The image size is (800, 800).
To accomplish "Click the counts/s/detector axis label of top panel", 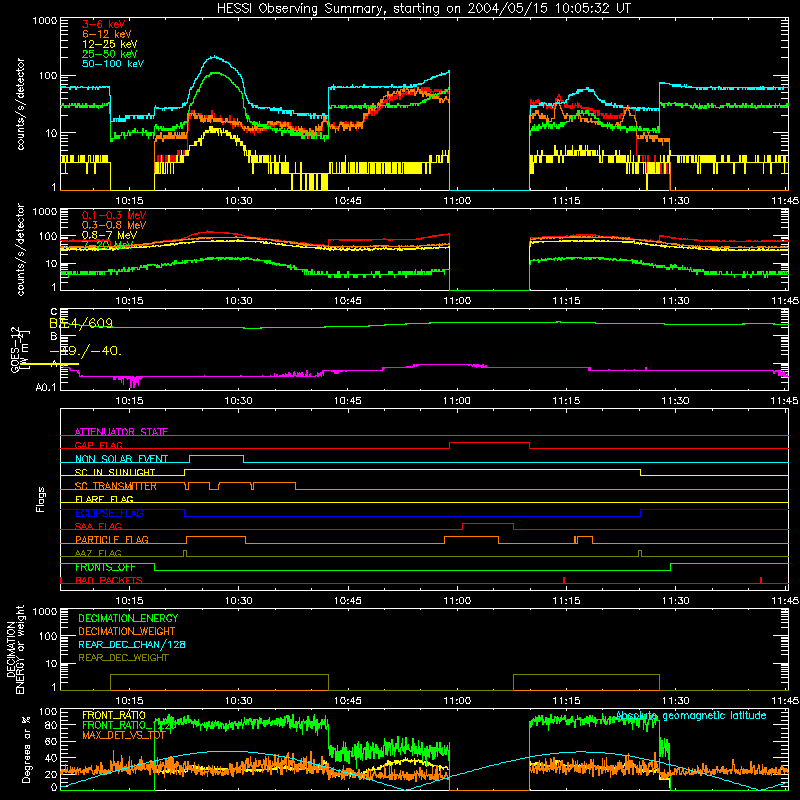I will (x=20, y=104).
